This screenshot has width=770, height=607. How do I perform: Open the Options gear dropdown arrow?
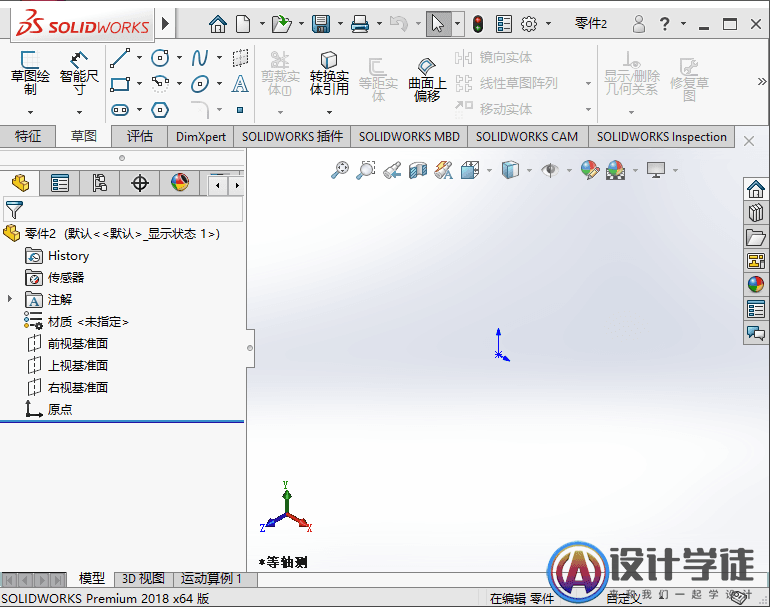coord(548,24)
